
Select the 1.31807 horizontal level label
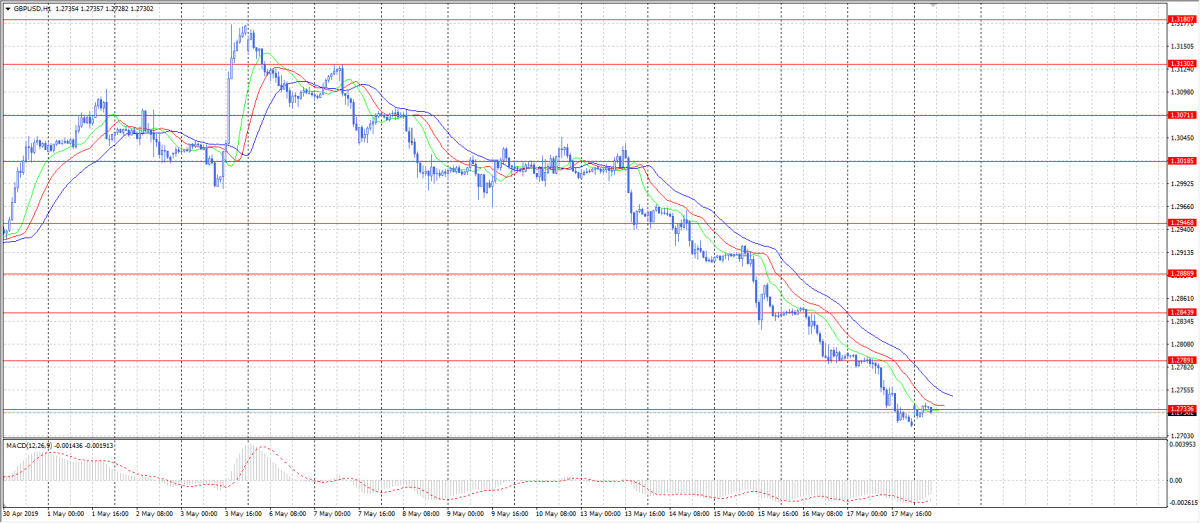coord(1181,19)
